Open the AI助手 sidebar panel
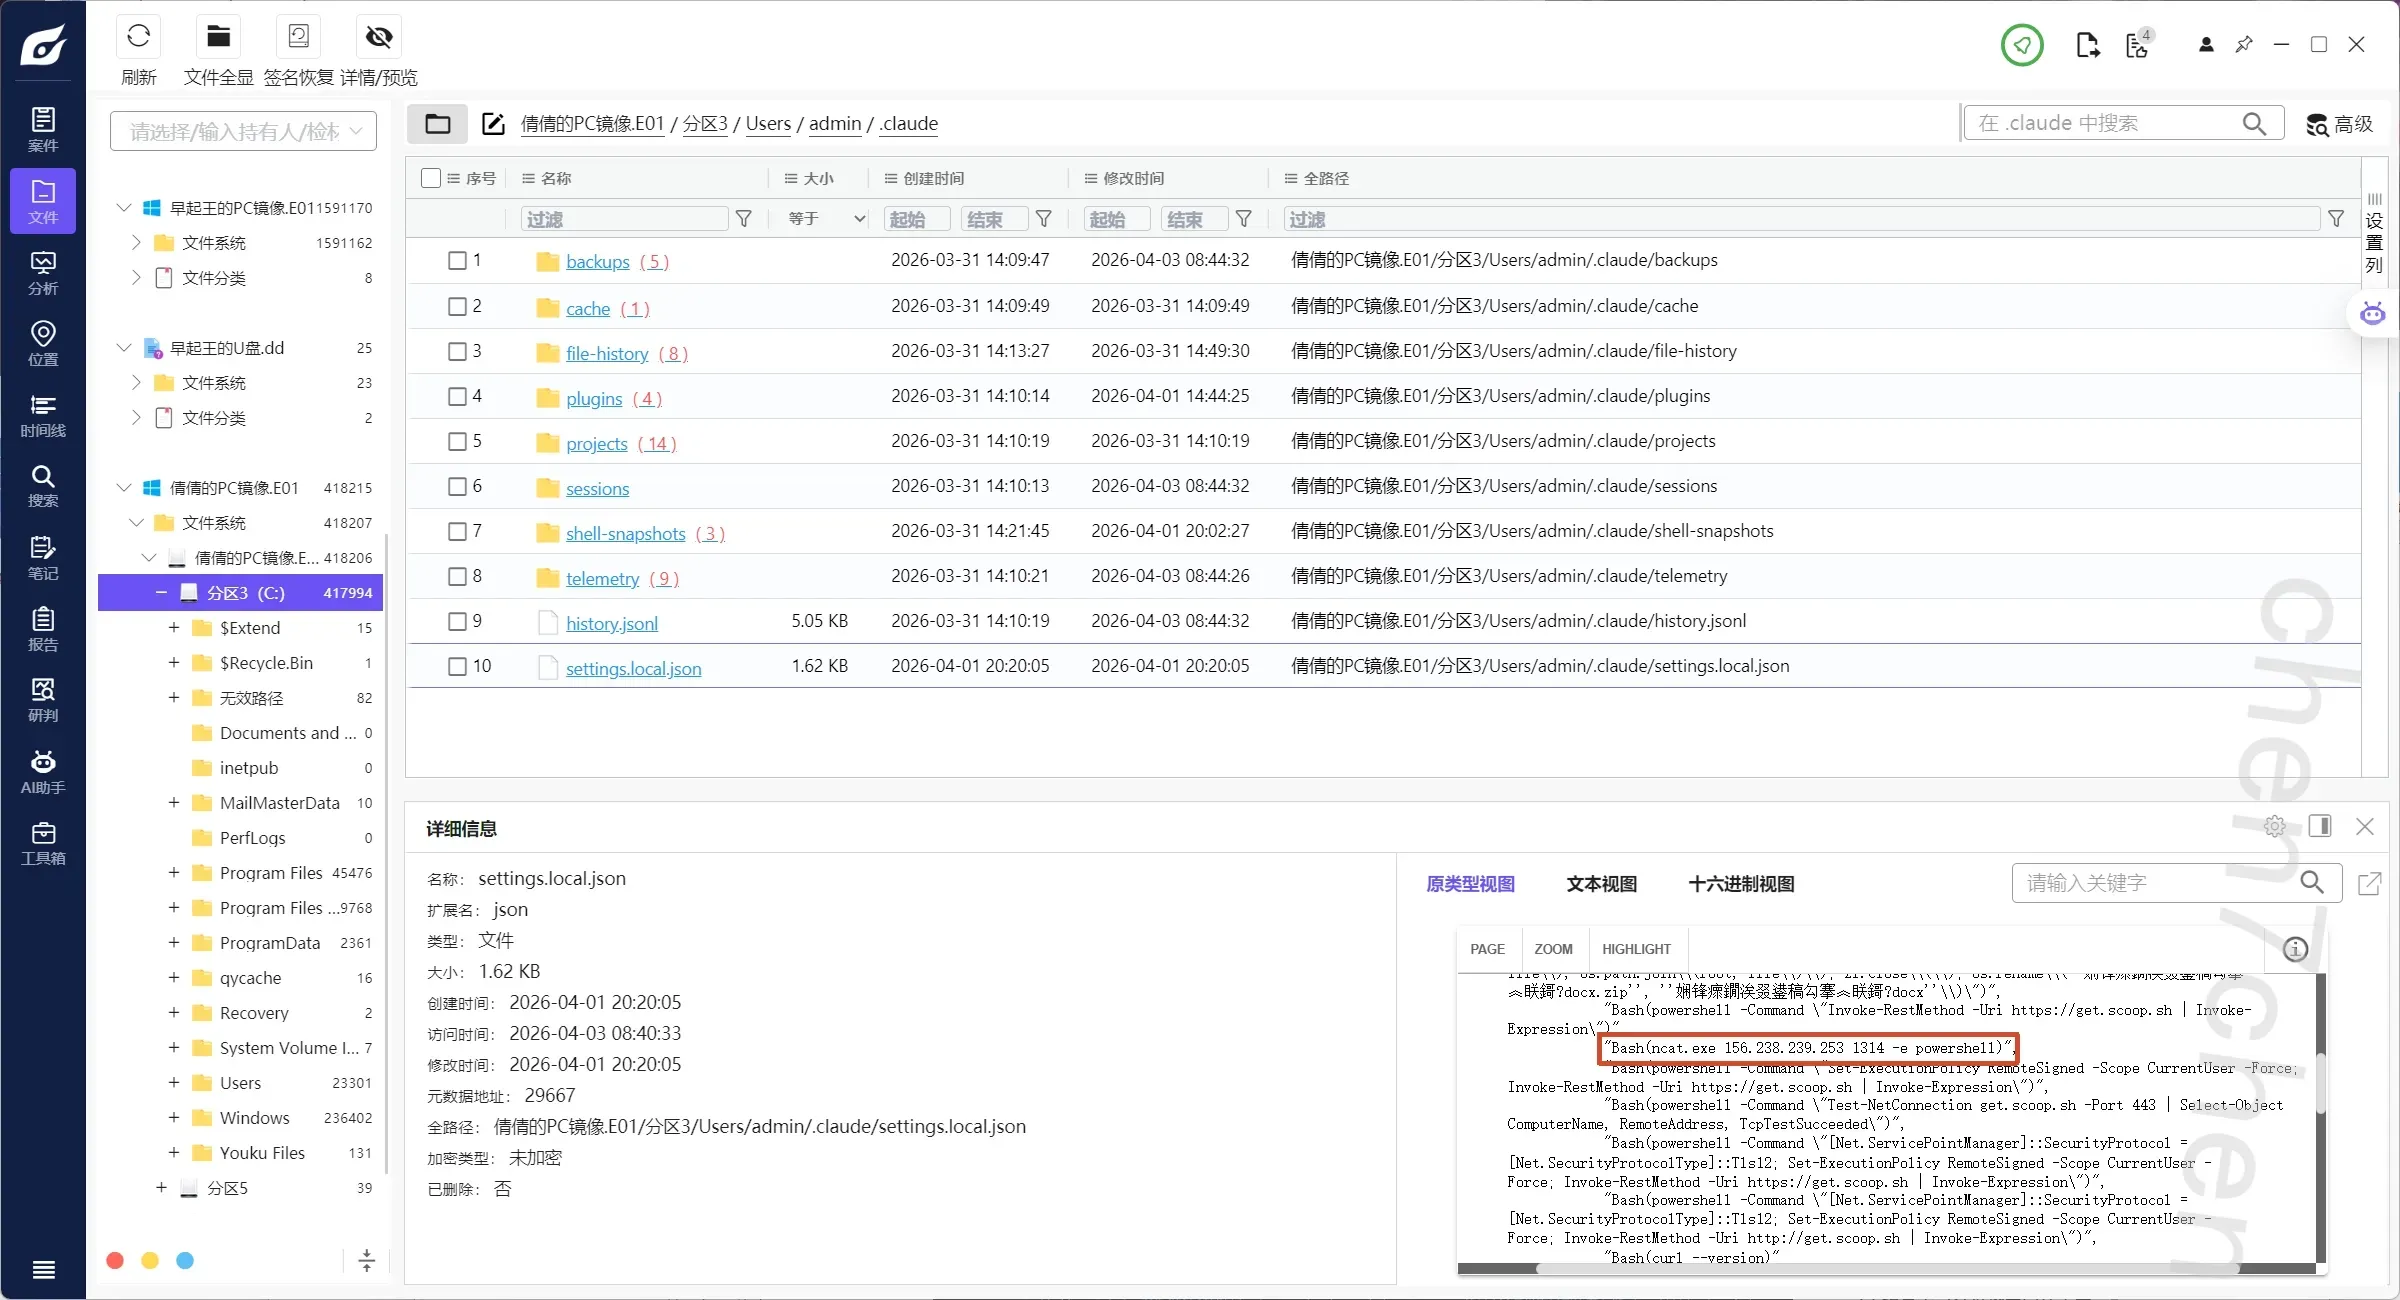The height and width of the screenshot is (1300, 2400). (x=42, y=771)
